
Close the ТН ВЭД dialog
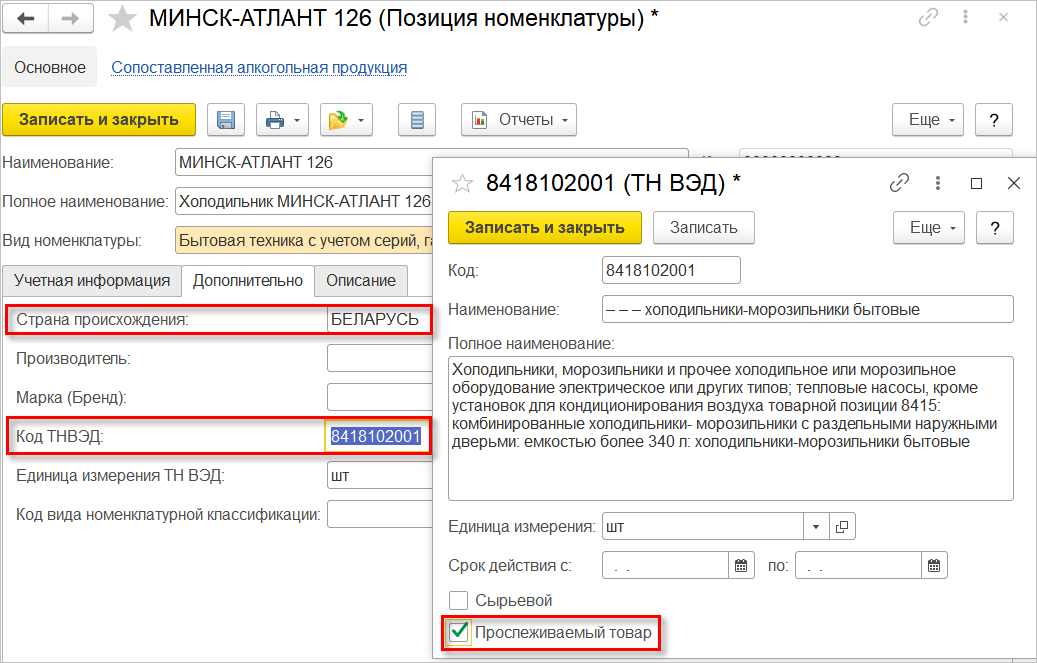(1014, 183)
